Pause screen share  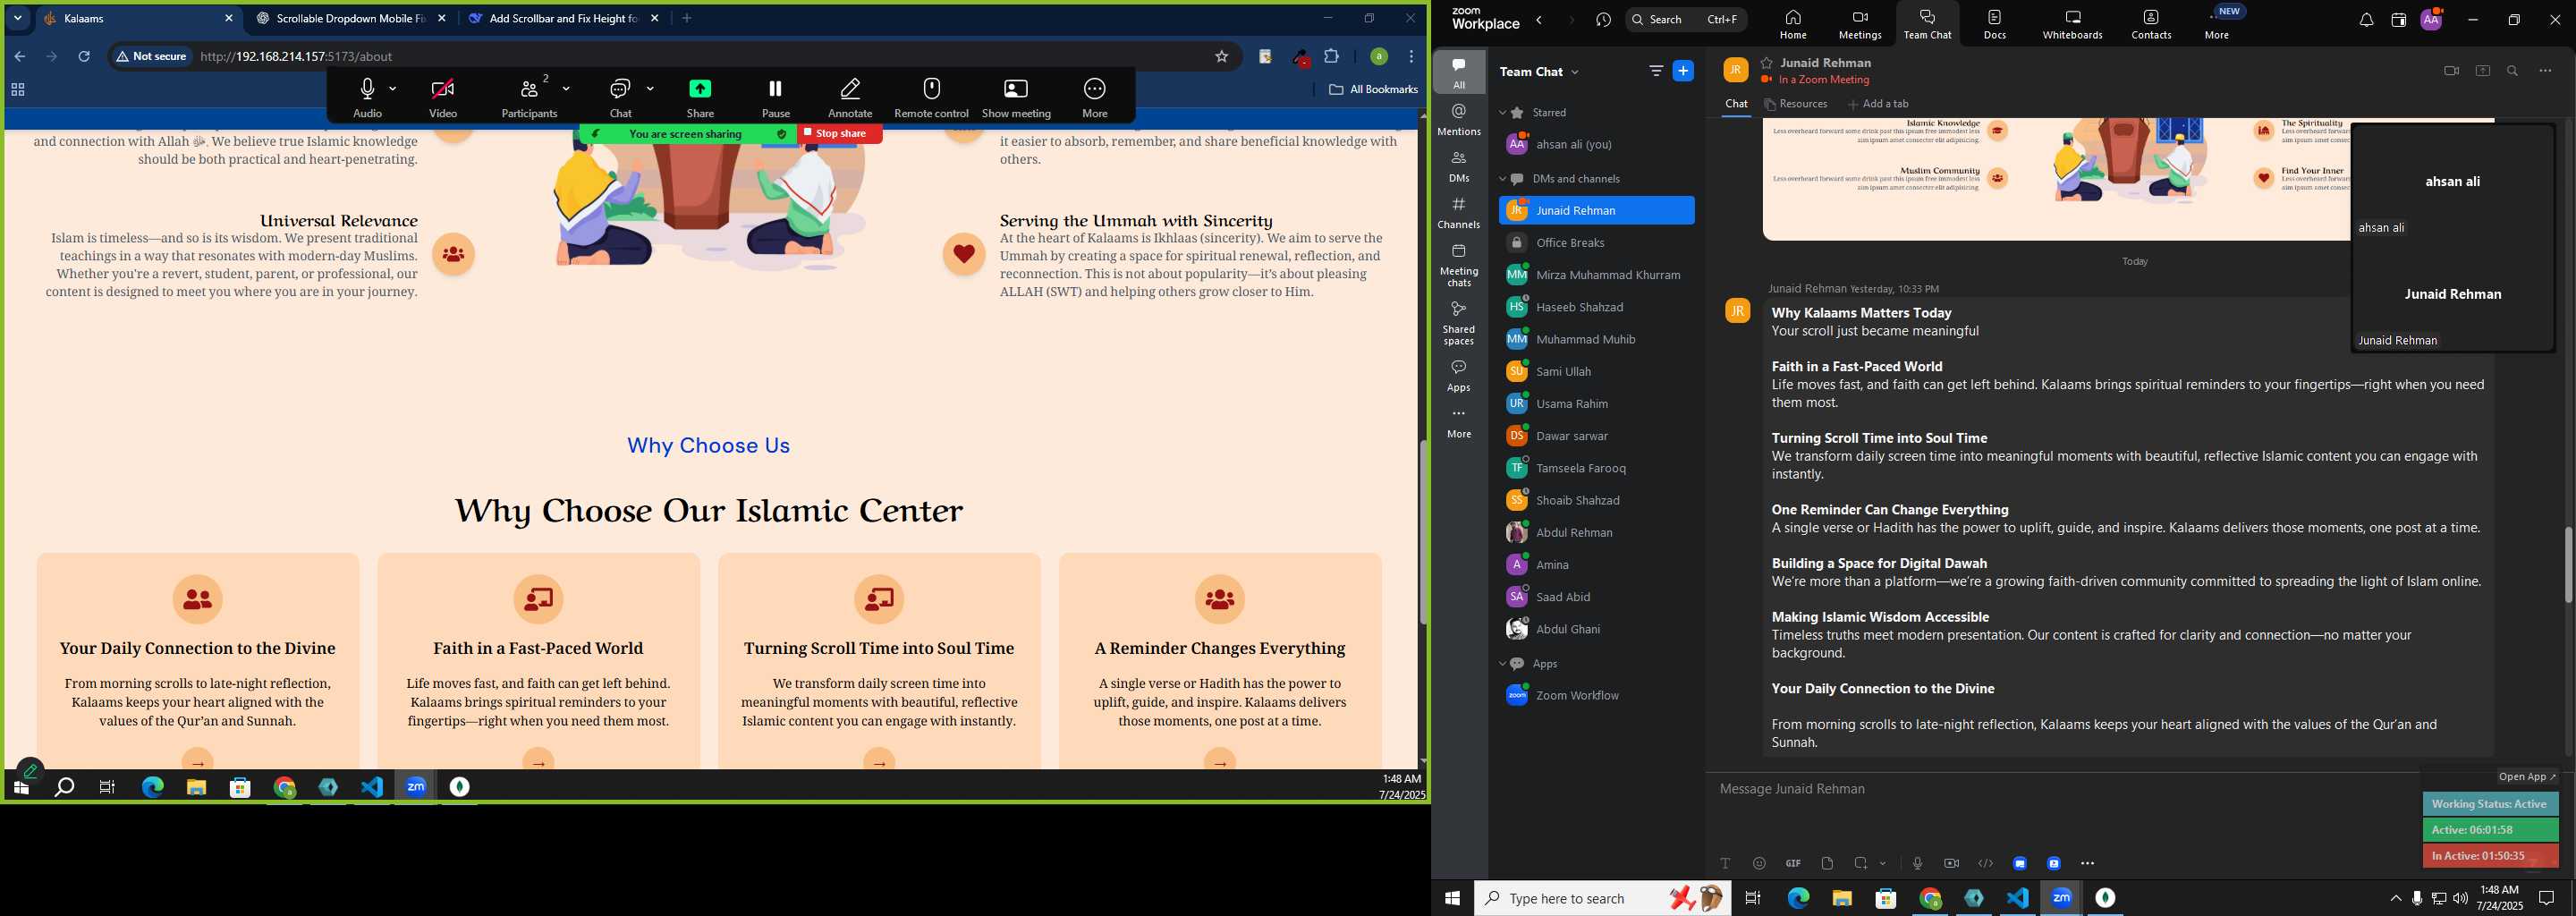(775, 98)
